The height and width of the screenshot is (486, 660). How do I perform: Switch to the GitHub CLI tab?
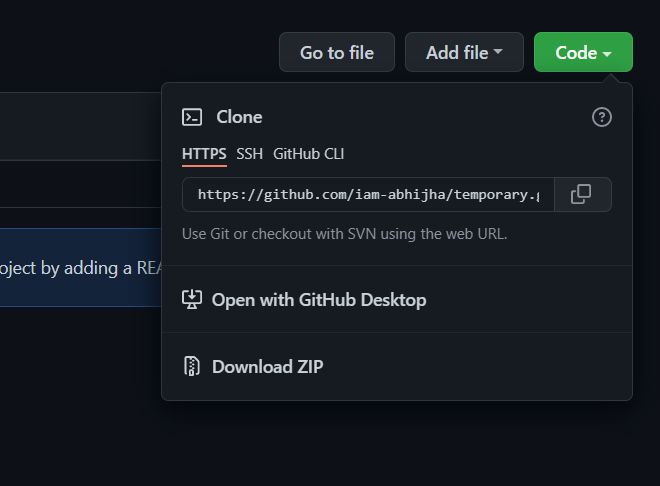[308, 154]
